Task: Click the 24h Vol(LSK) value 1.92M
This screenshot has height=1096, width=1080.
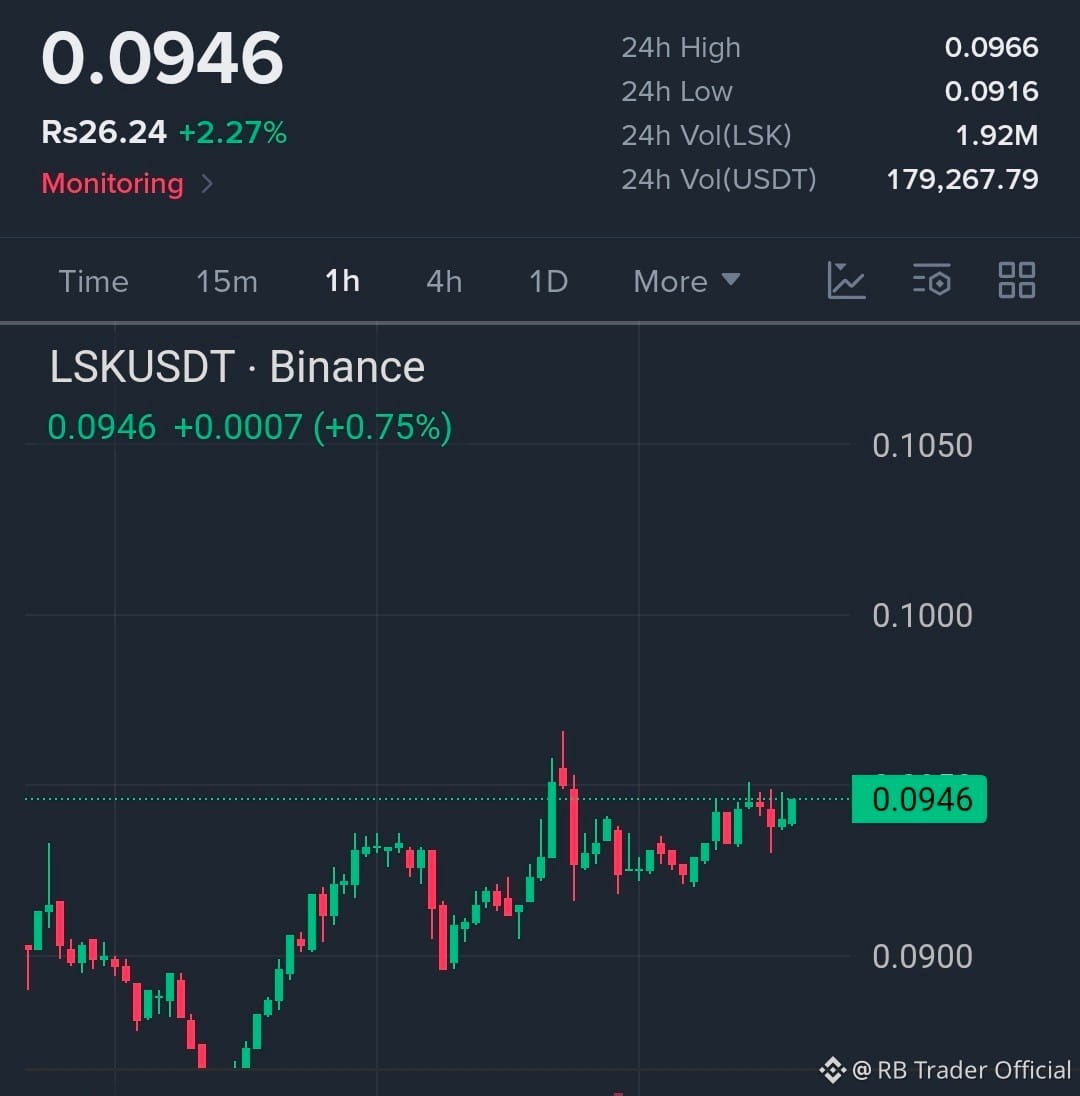Action: click(x=997, y=136)
